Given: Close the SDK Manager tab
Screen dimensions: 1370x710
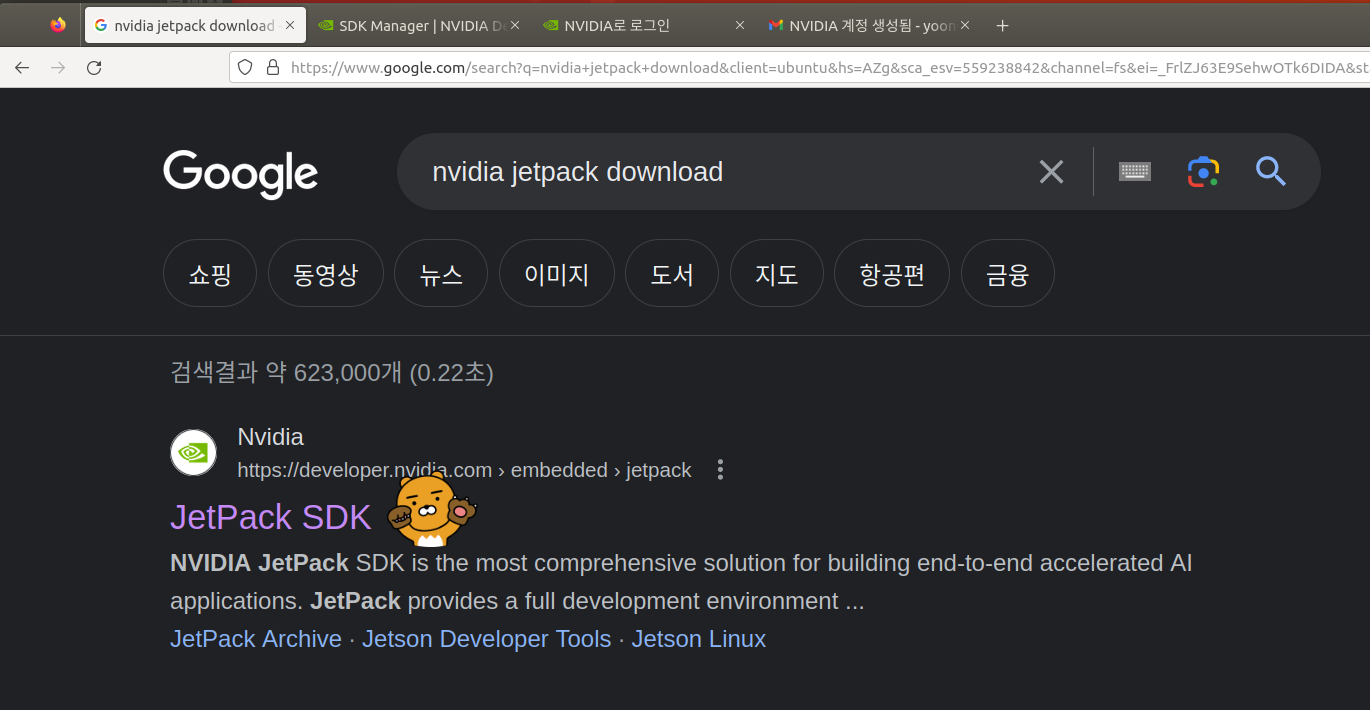Looking at the screenshot, I should click(x=515, y=26).
